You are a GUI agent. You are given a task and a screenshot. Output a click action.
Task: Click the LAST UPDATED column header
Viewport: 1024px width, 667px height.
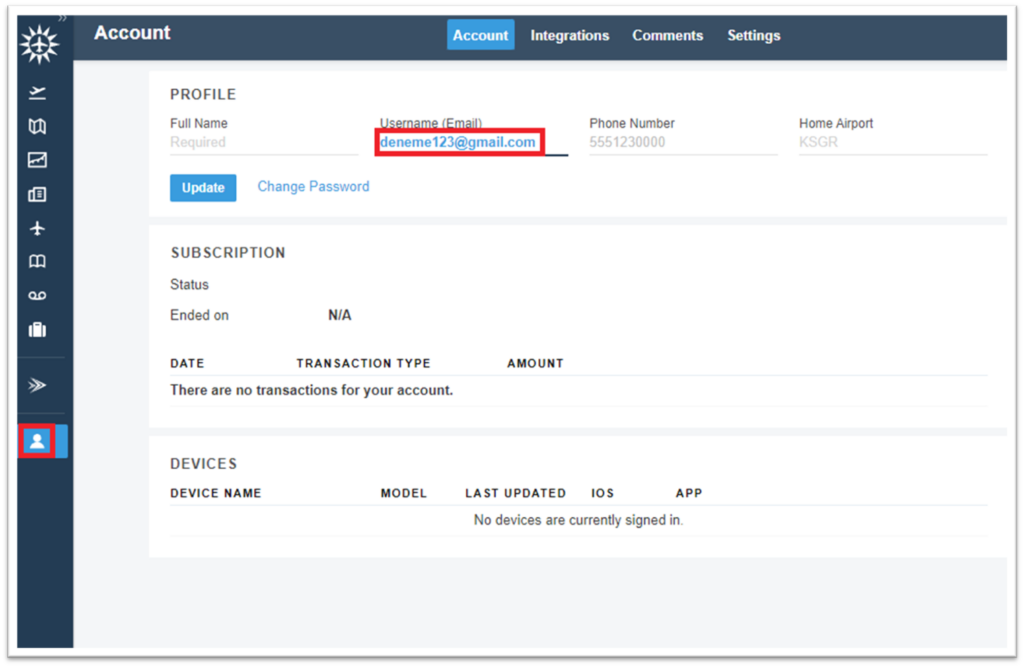(x=515, y=493)
